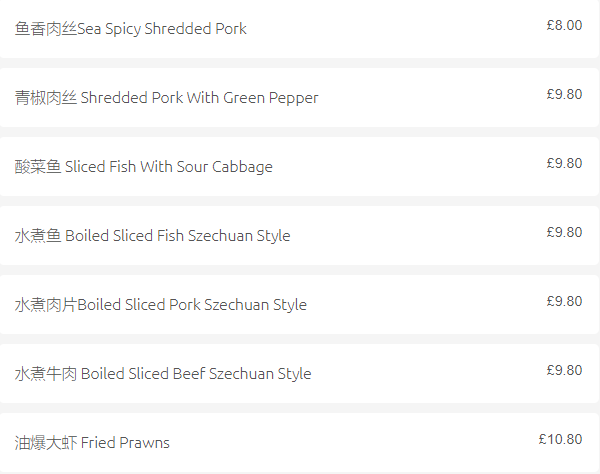600x474 pixels.
Task: Click the £10.80 Fried Prawns price
Action: click(x=560, y=439)
